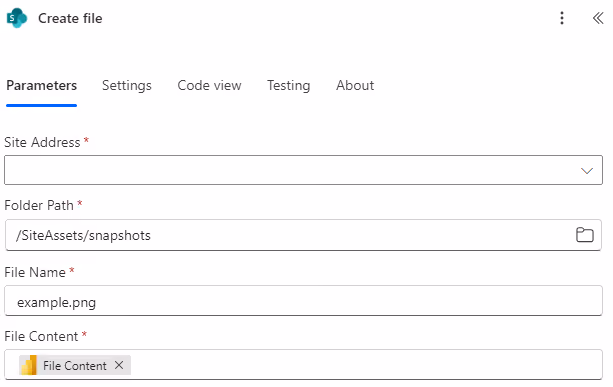The width and height of the screenshot is (613, 387).
Task: Click the Create file title text
Action: point(70,18)
